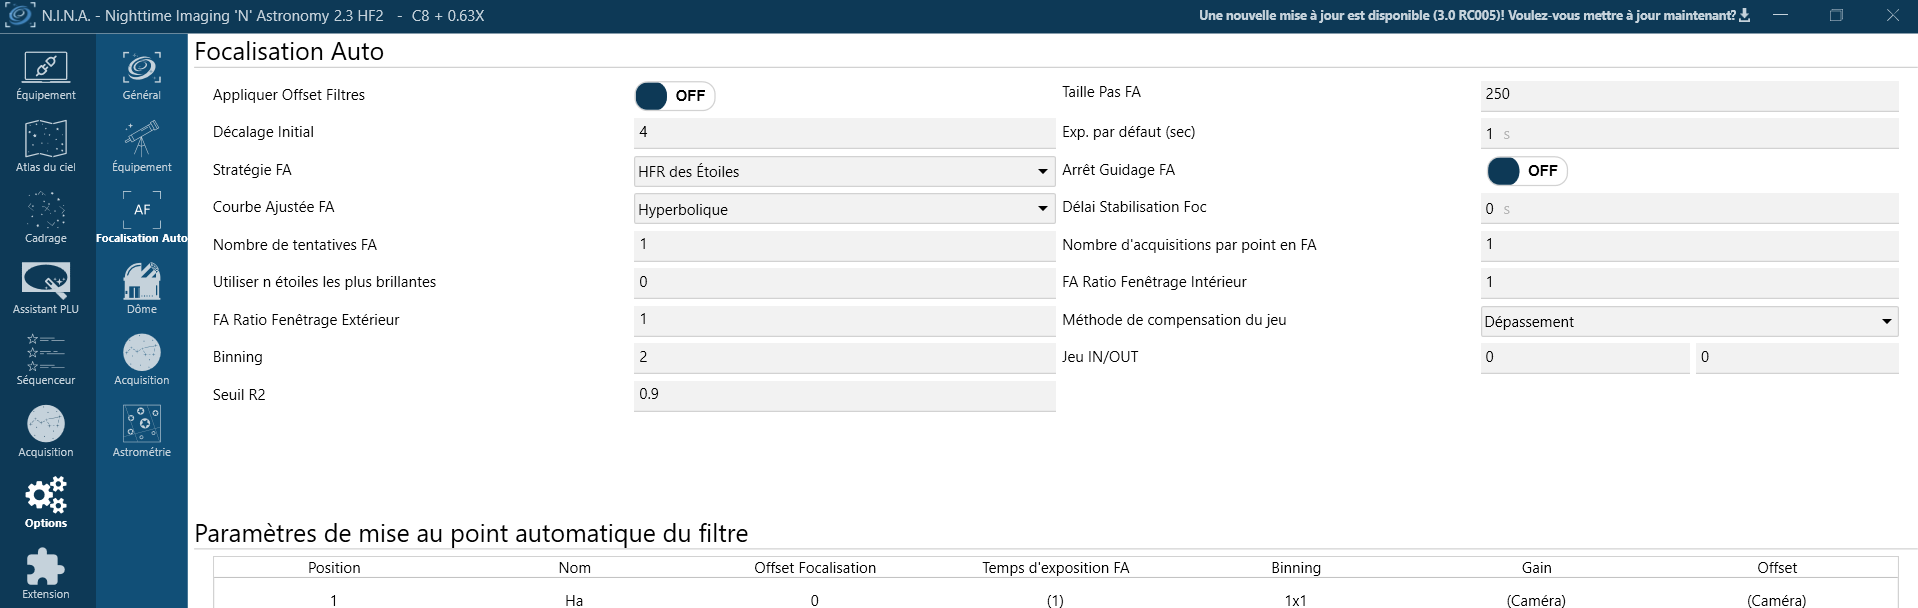Screen dimensions: 1918x608
Task: Edit Utiliser n étoiles les plus brillantes field
Action: [x=845, y=282]
